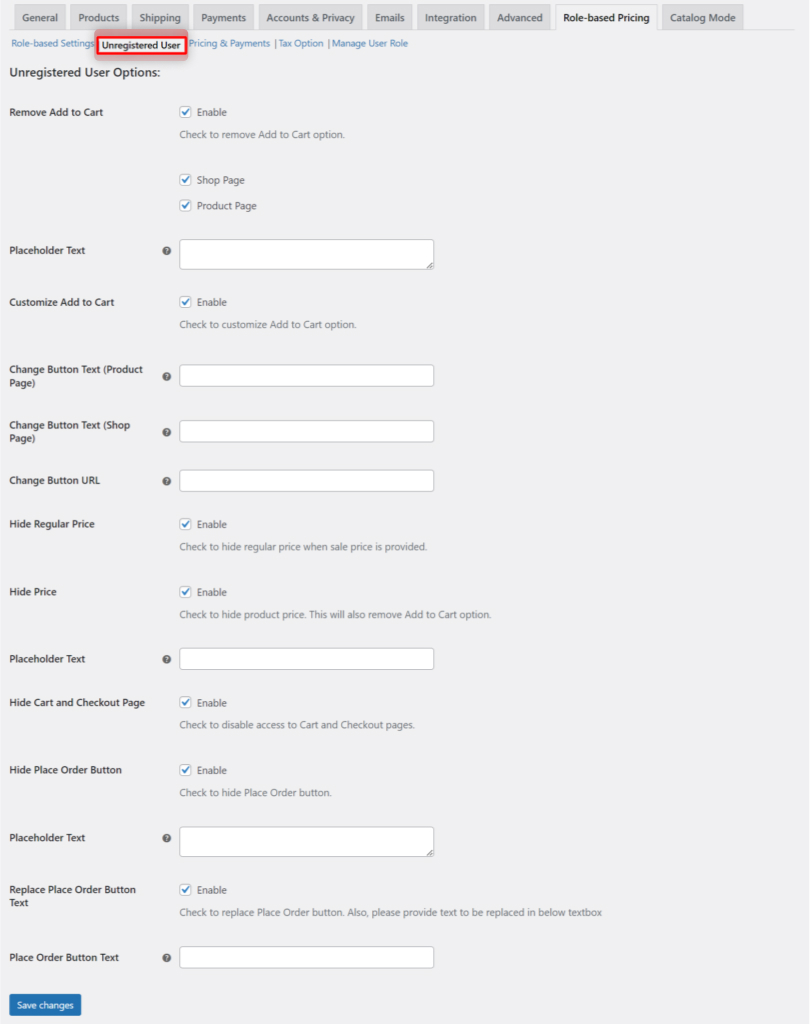
Task: Click inside the Change Button URL field
Action: [x=305, y=480]
